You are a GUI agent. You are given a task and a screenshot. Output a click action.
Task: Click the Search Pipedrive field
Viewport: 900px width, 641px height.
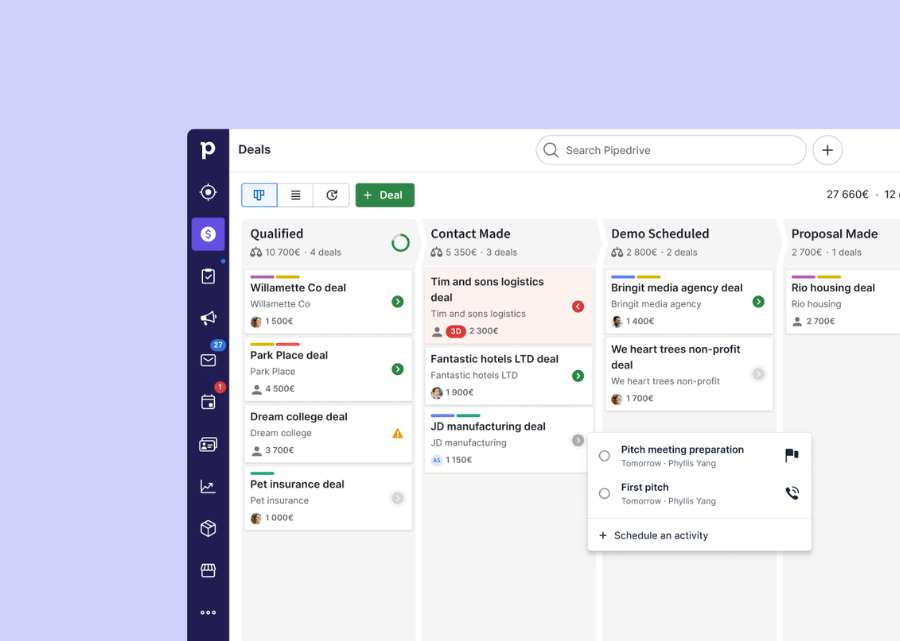671,150
